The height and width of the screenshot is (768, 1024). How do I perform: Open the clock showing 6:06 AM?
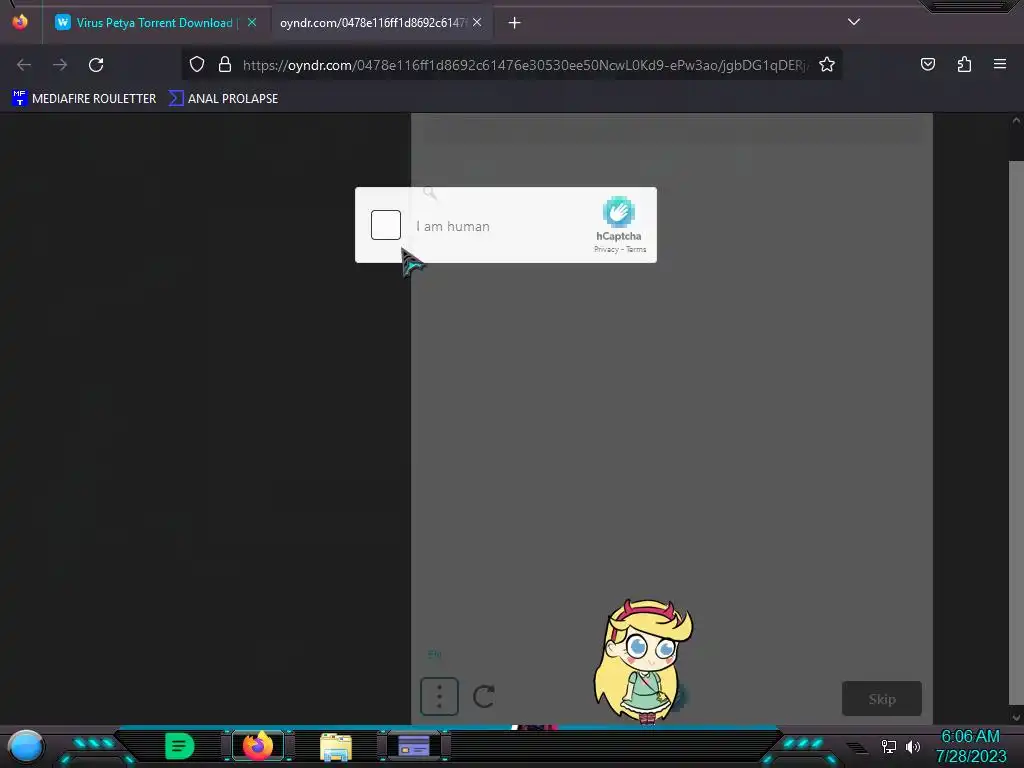tap(970, 737)
